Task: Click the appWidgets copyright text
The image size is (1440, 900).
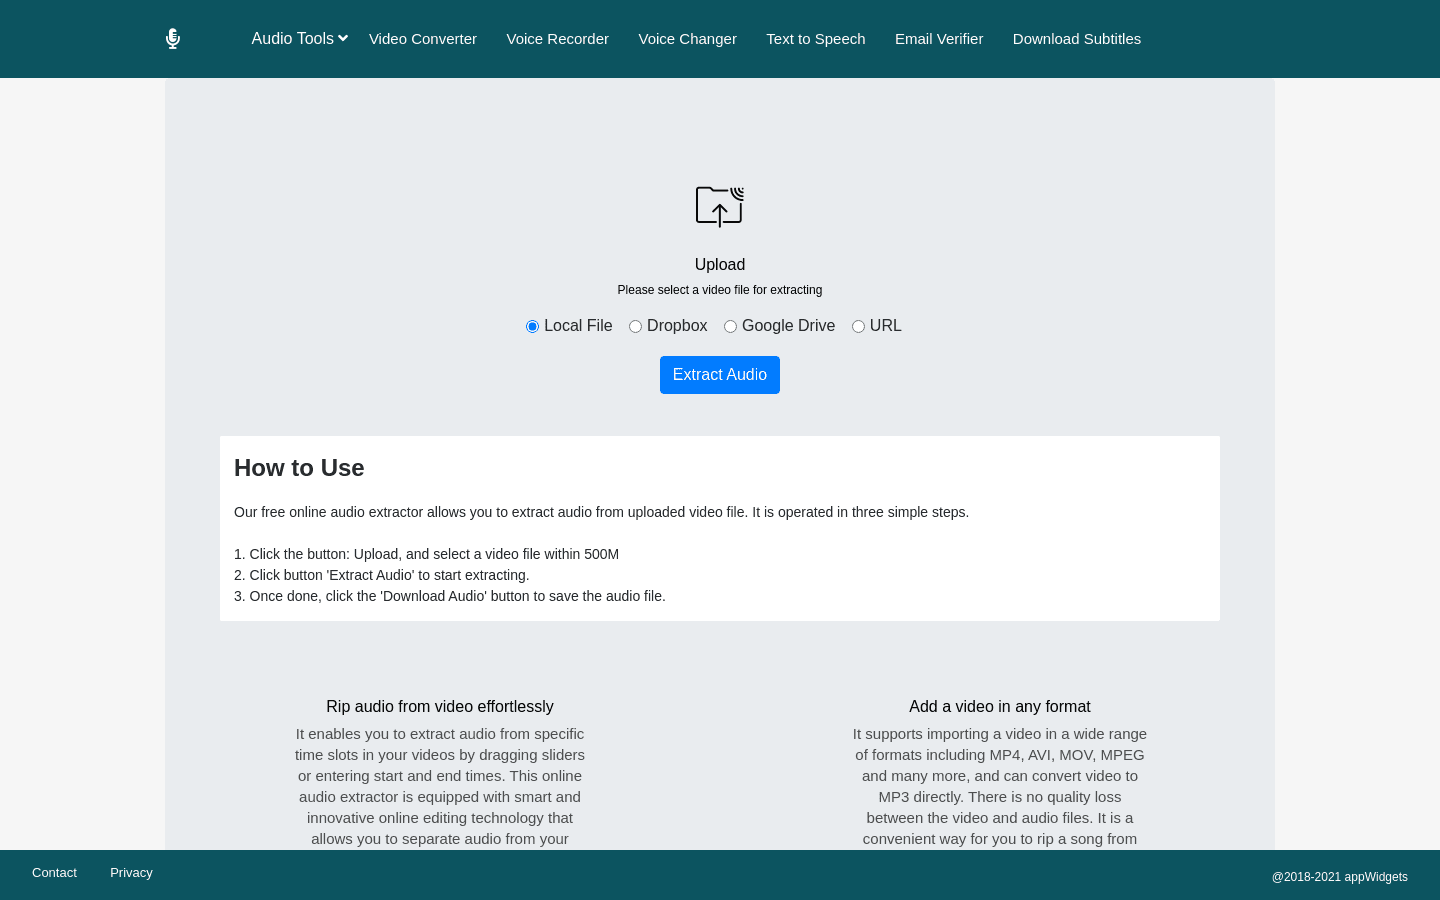Action: (x=1340, y=877)
